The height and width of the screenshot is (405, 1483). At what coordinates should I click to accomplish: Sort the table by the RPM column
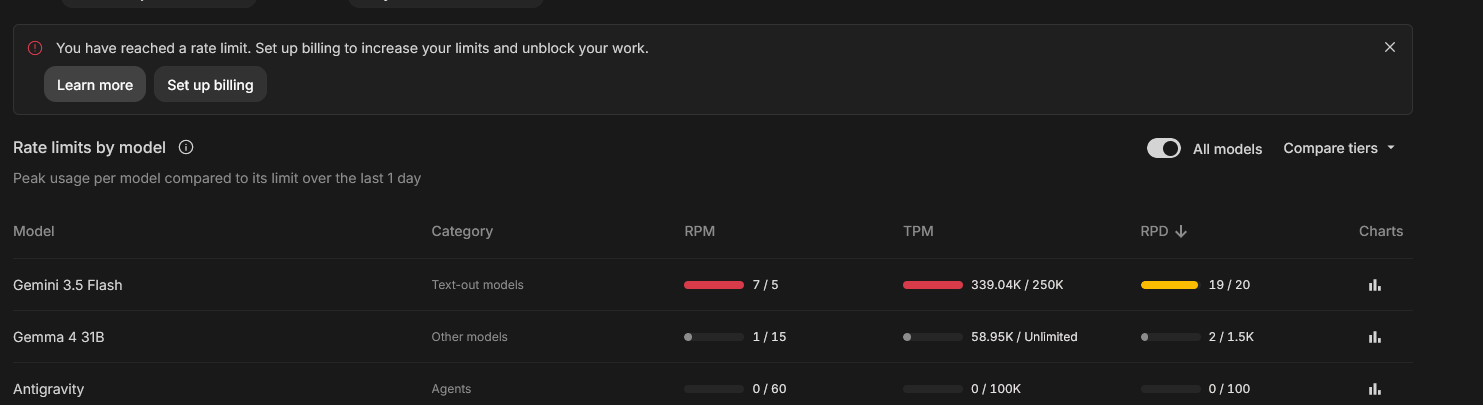click(700, 231)
